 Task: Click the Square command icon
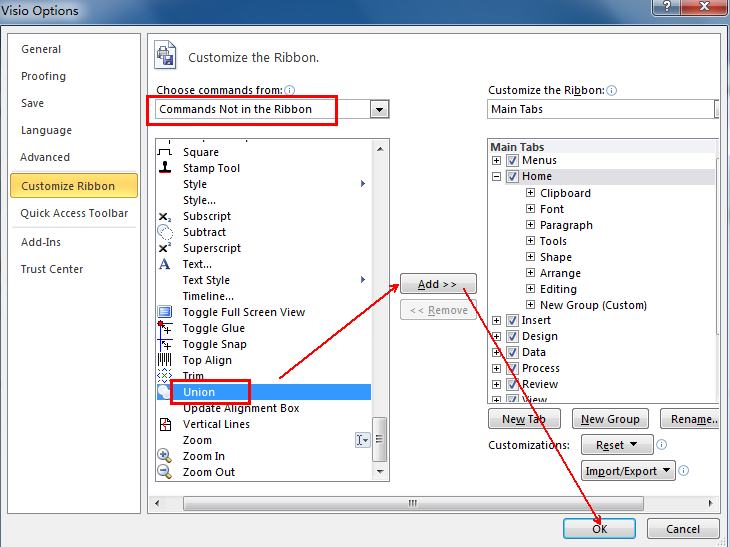point(165,152)
